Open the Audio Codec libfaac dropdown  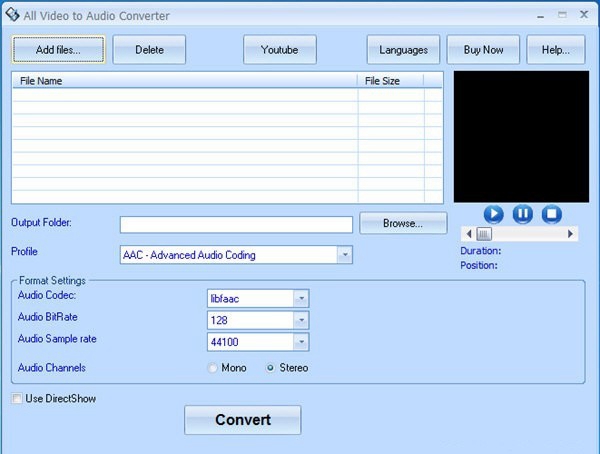pos(301,299)
